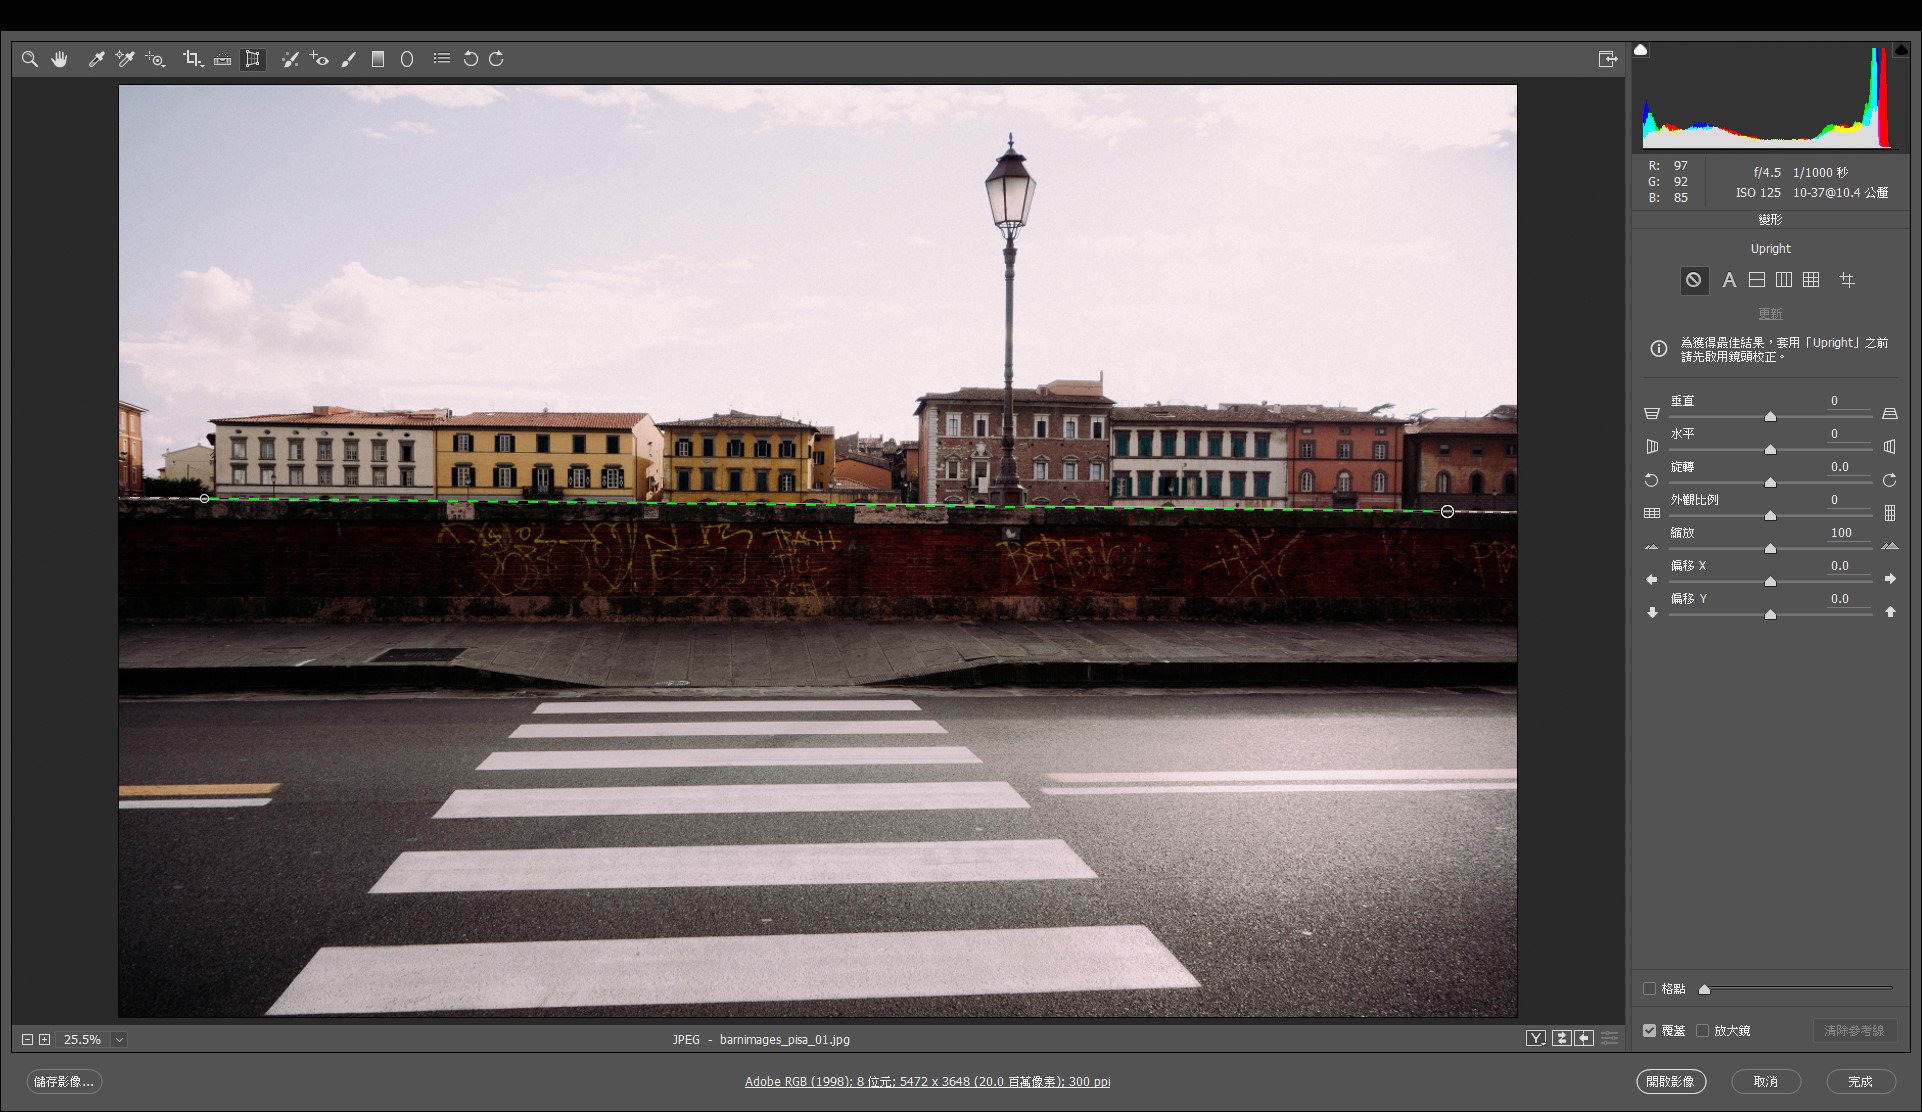This screenshot has width=1922, height=1112.
Task: Toggle highlight clipping warning in histogram
Action: [x=1901, y=50]
